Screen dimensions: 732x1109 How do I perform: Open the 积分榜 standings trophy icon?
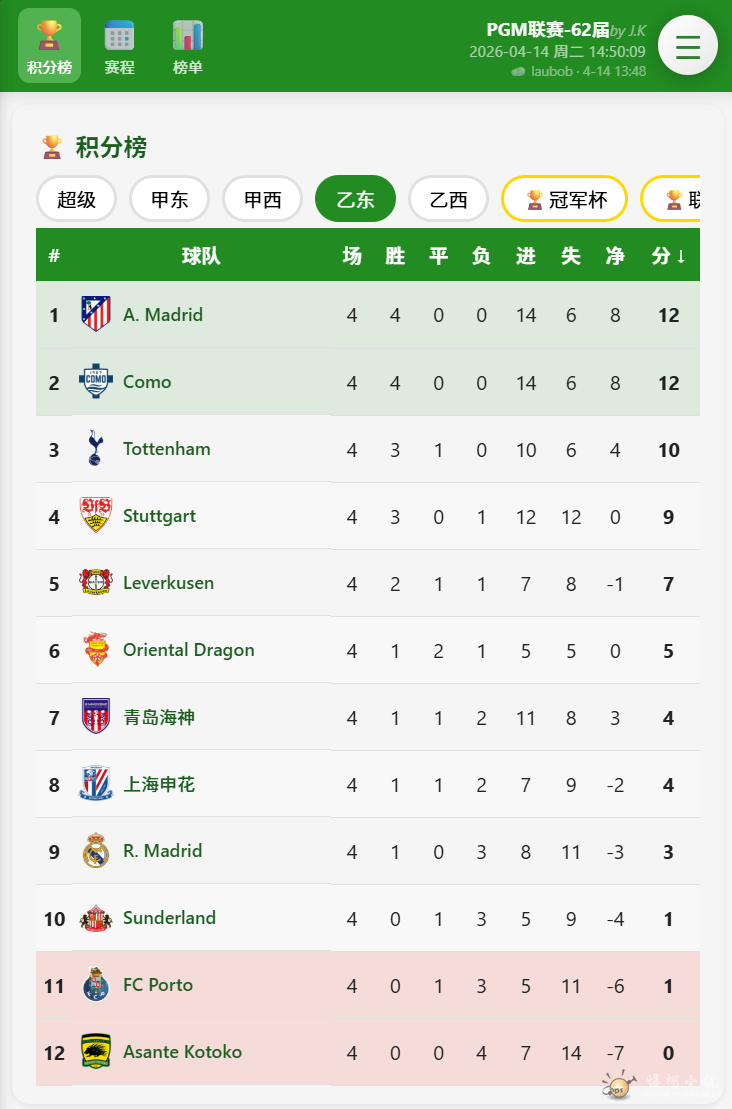[49, 37]
